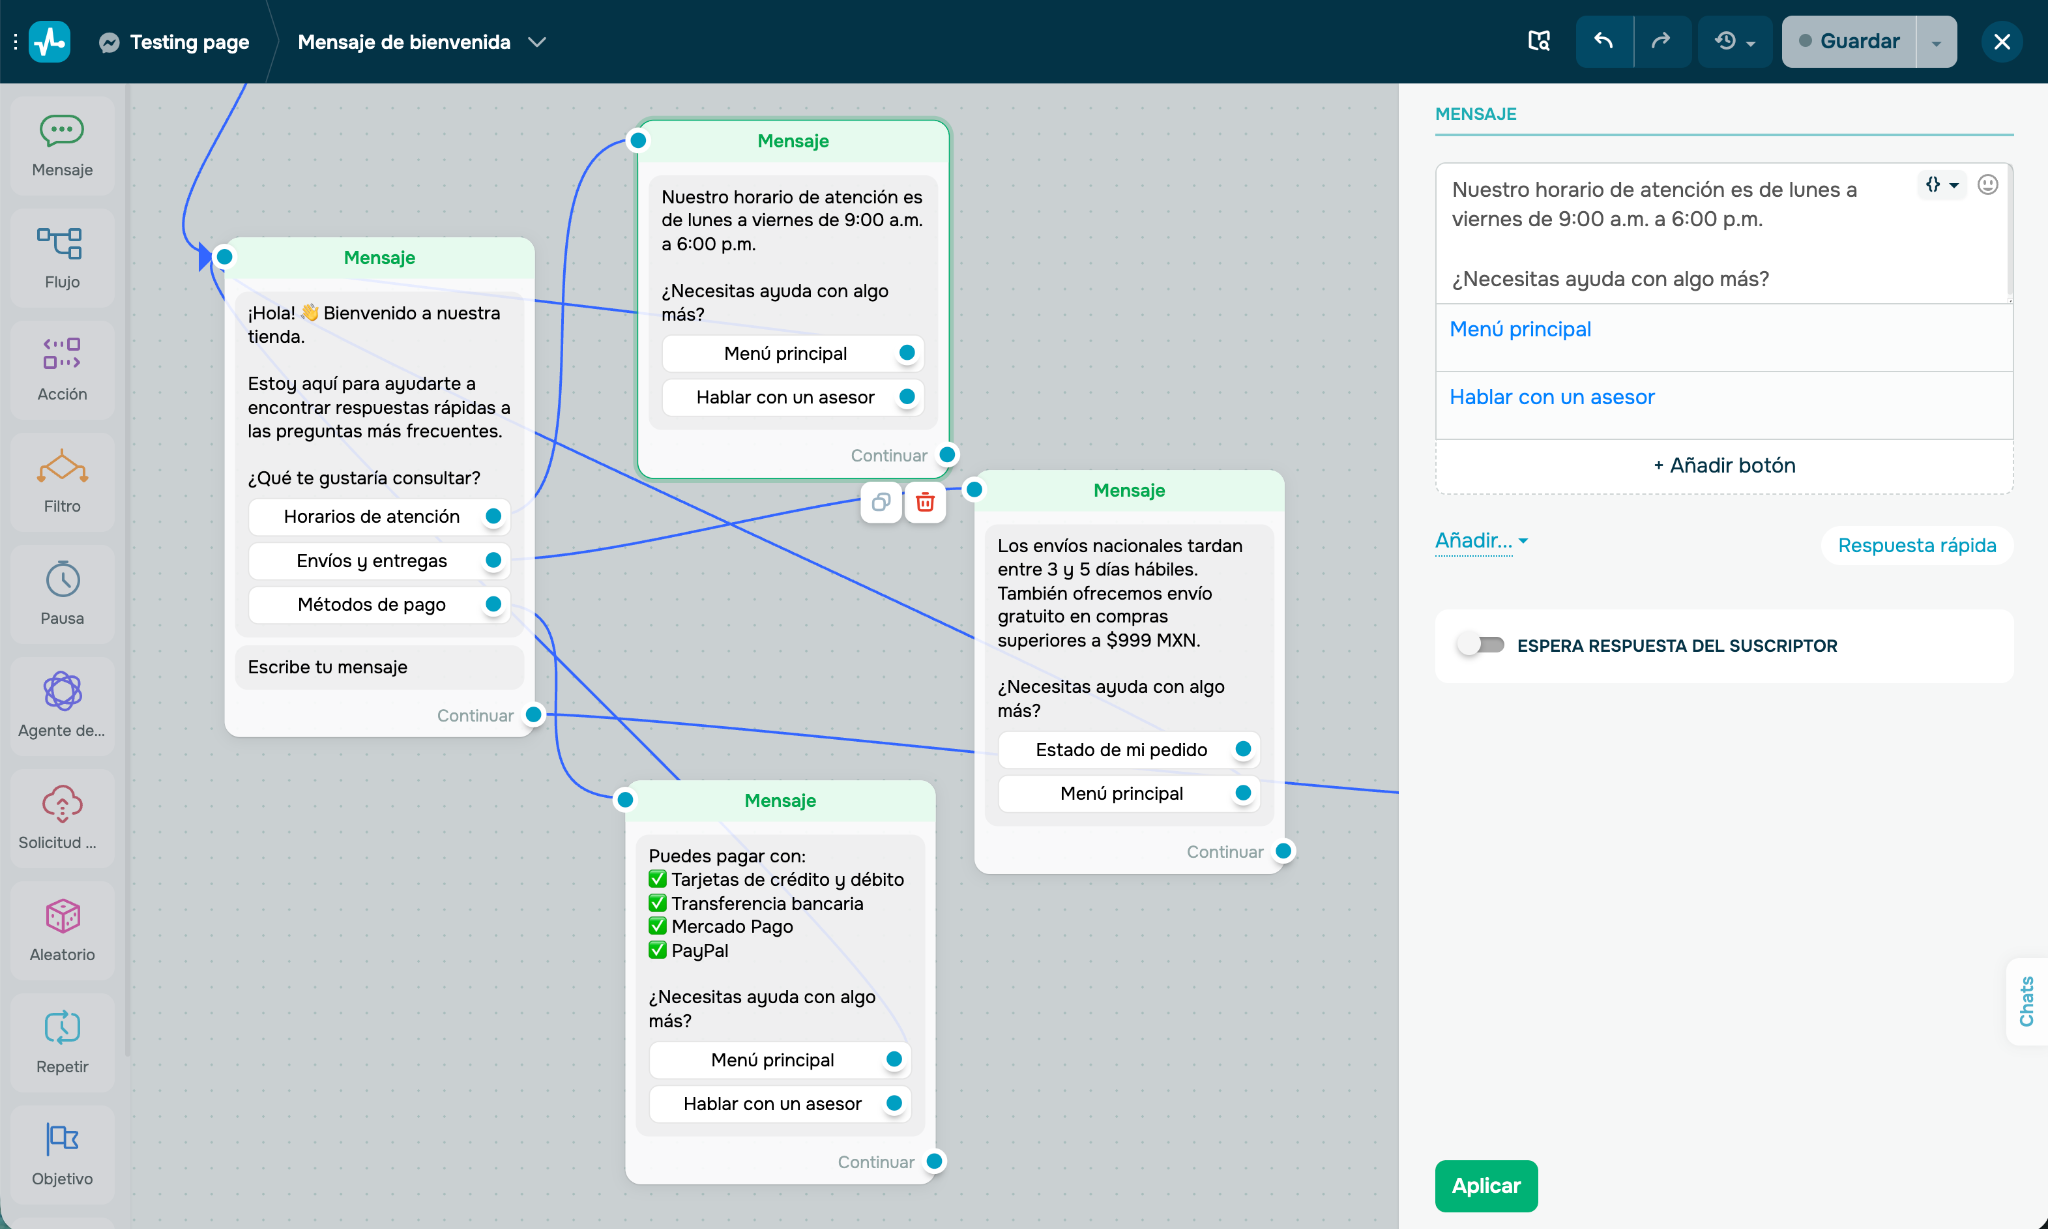The image size is (2048, 1229).
Task: Click connector dot beside Horarios de atención
Action: (493, 516)
